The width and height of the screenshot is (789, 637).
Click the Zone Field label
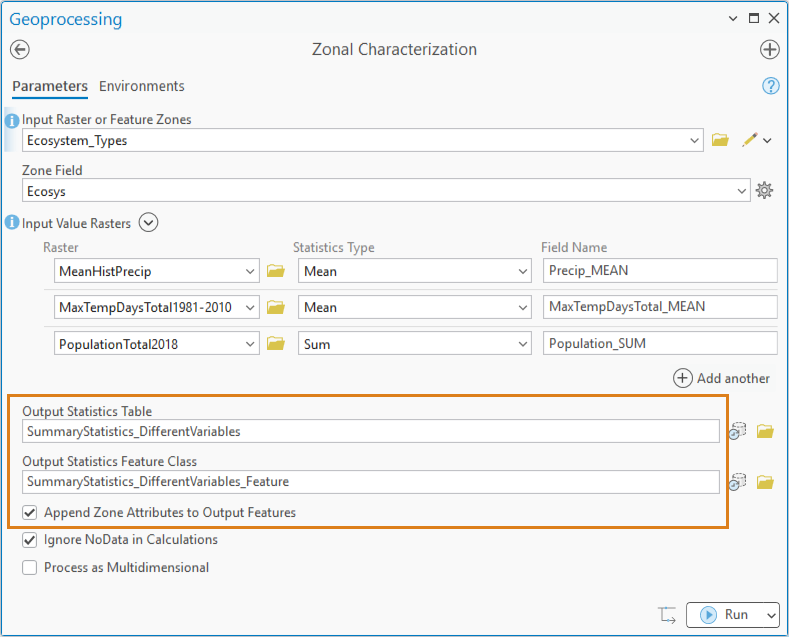tap(52, 171)
